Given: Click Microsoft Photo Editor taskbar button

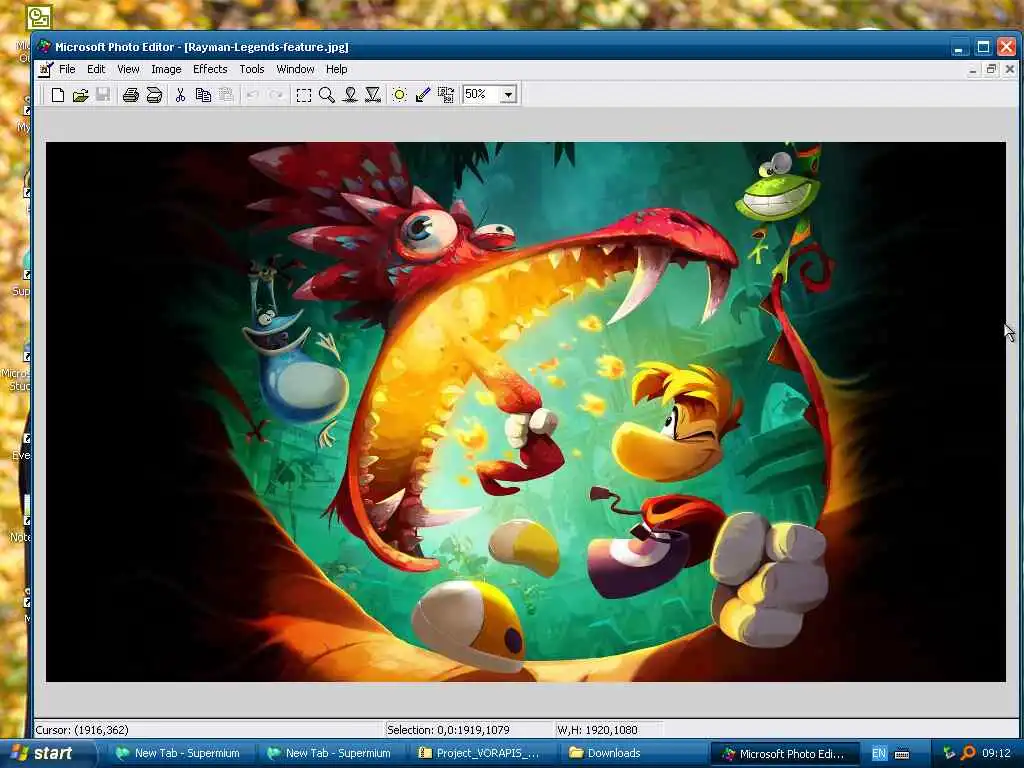Looking at the screenshot, I should (783, 754).
